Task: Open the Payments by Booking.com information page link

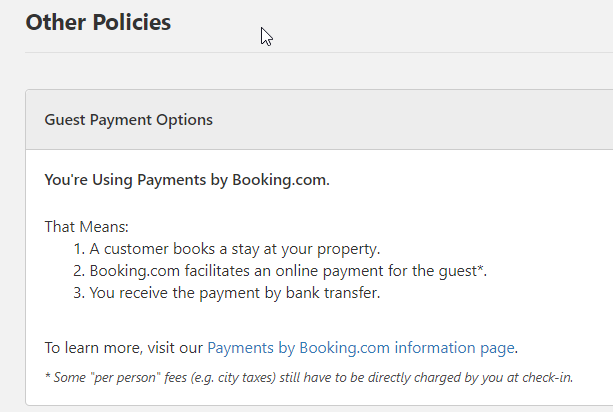Action: 361,348
